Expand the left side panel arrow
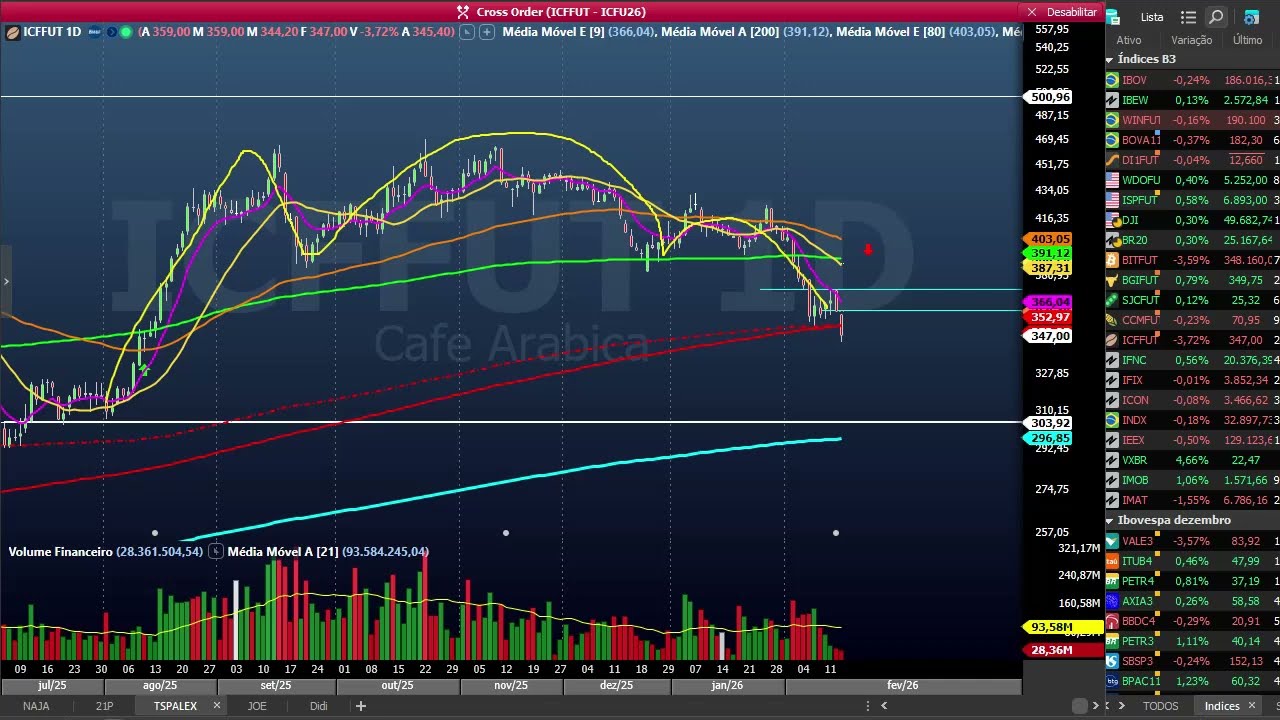The image size is (1280, 720). point(6,282)
